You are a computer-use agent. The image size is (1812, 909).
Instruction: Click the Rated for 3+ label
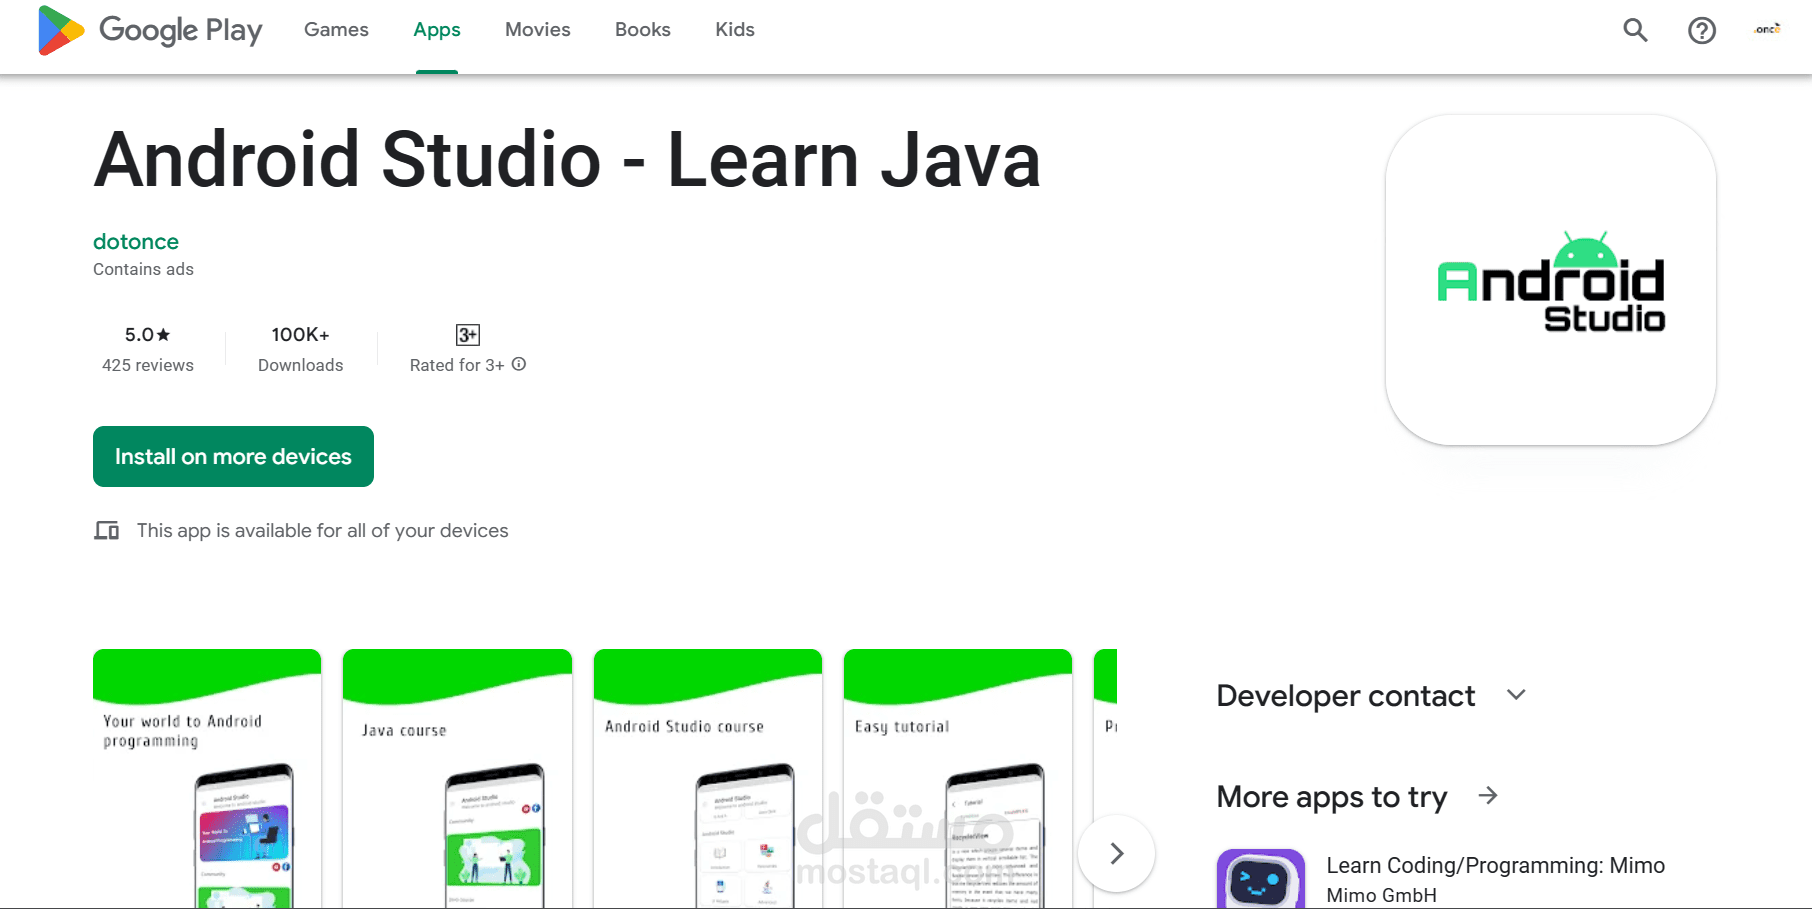pyautogui.click(x=457, y=365)
